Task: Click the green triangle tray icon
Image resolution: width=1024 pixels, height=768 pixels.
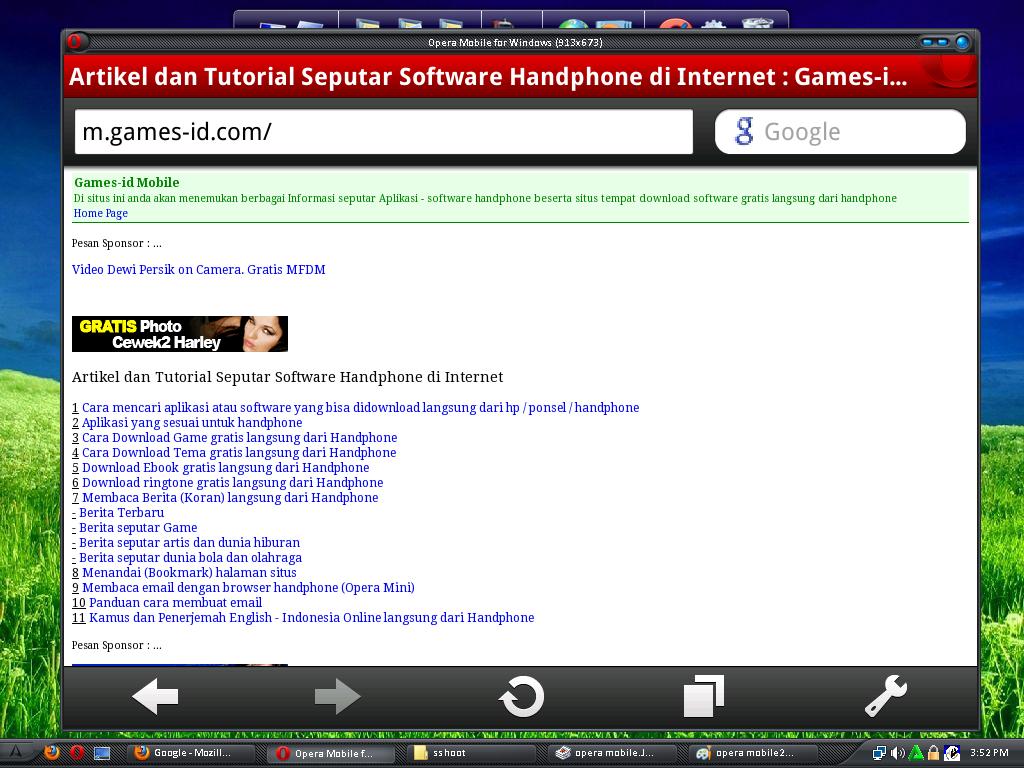Action: point(916,753)
